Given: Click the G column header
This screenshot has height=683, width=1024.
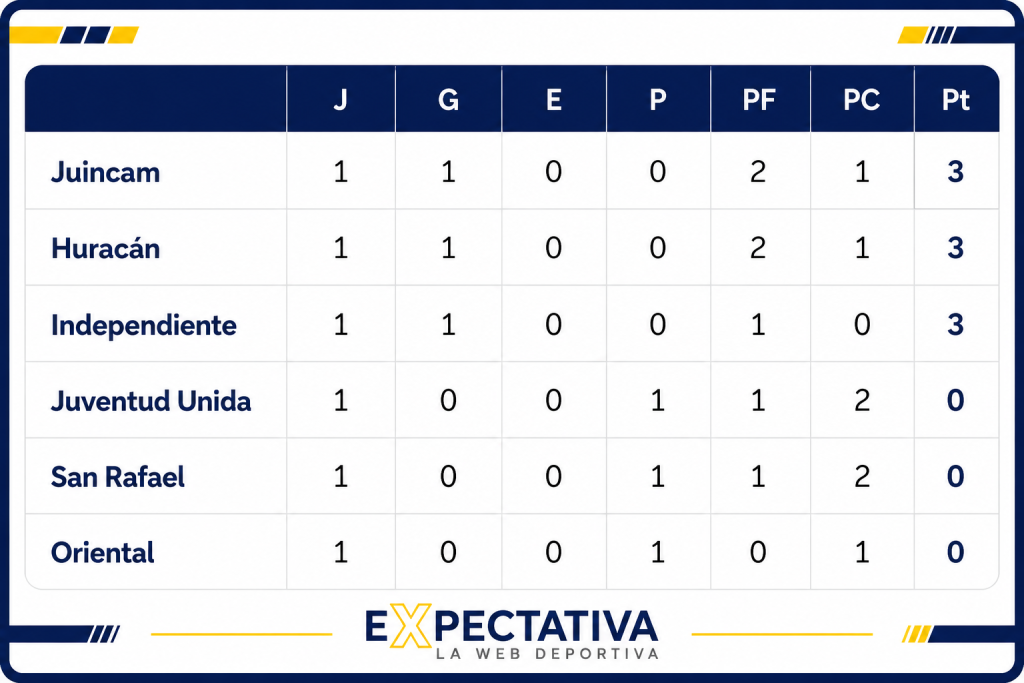Looking at the screenshot, I should [448, 100].
